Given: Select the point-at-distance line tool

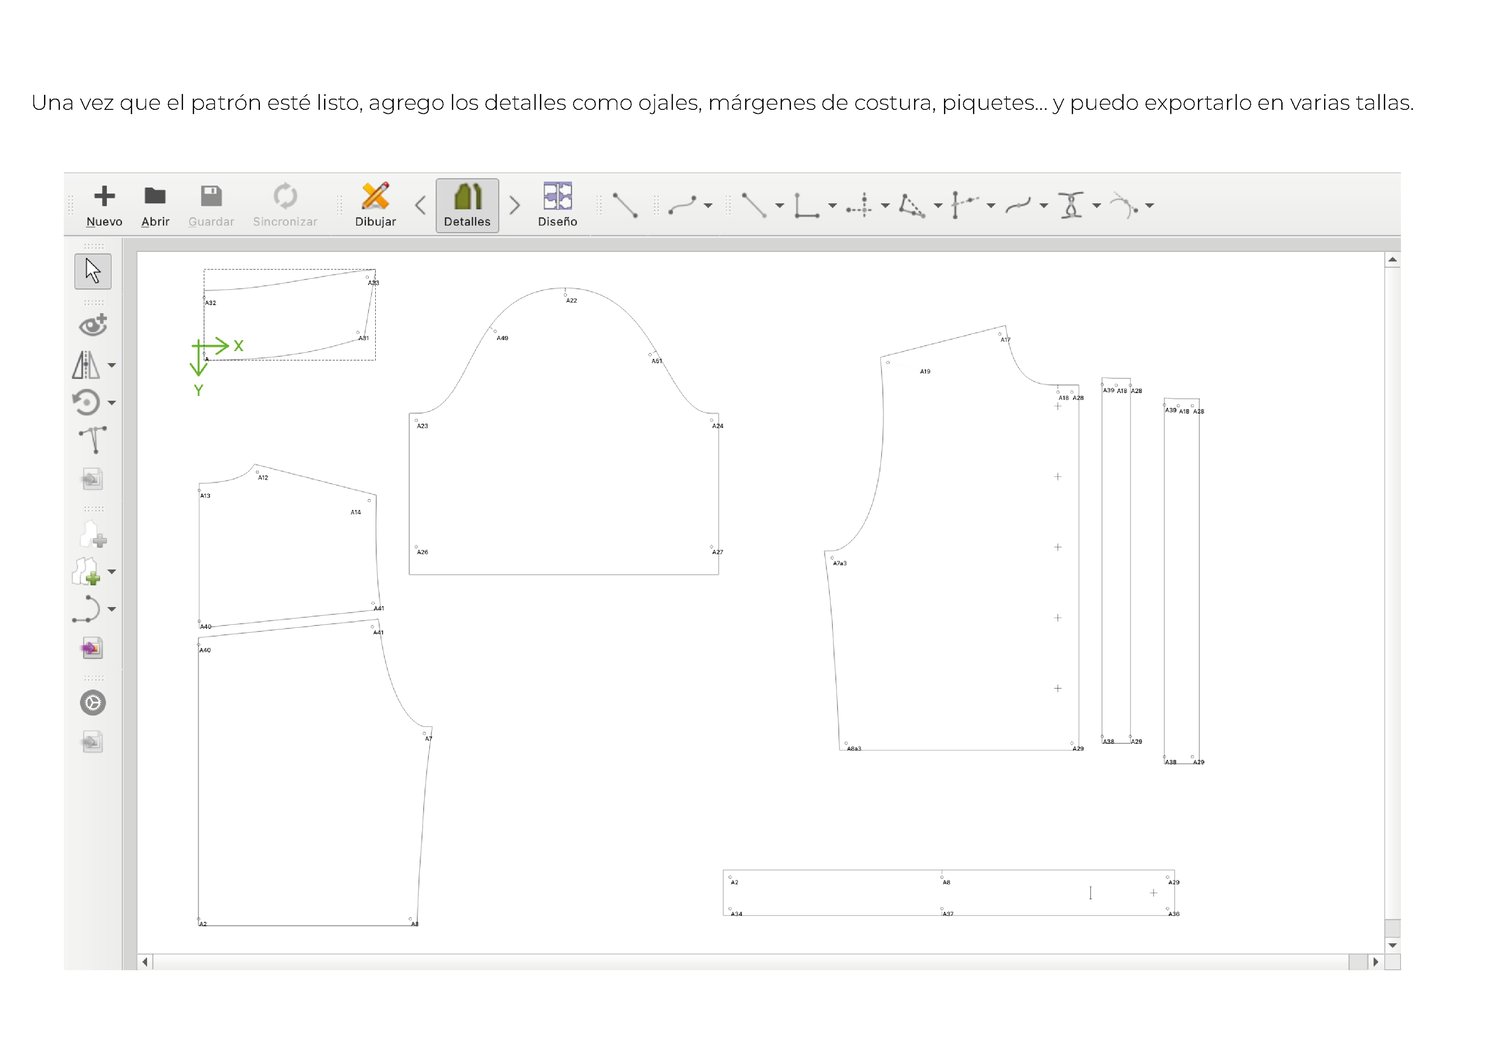Looking at the screenshot, I should click(754, 205).
